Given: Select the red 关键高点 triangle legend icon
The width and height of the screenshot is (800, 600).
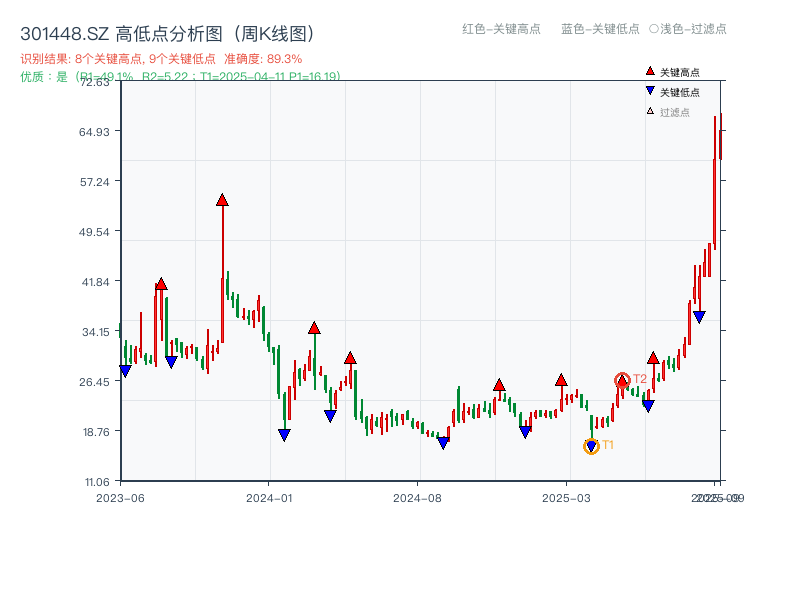Looking at the screenshot, I should coord(650,71).
